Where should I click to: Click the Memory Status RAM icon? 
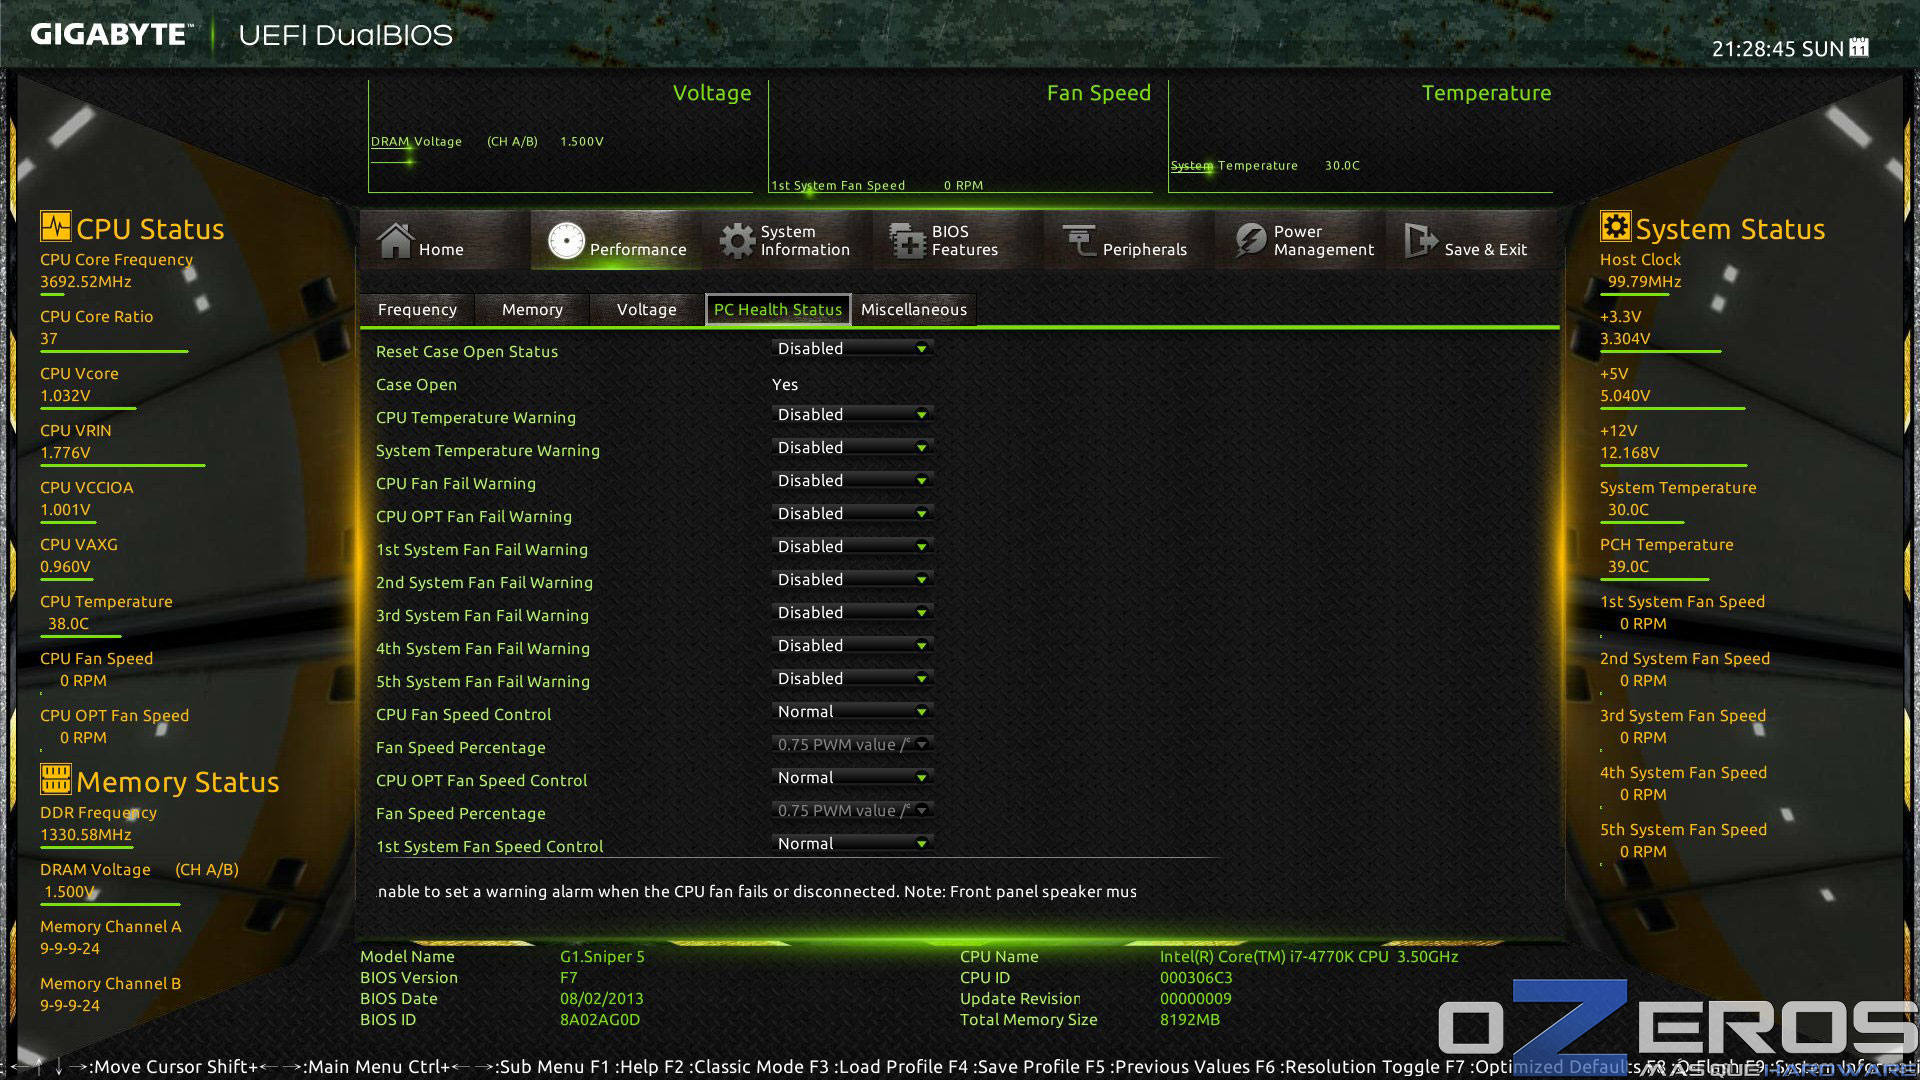click(x=56, y=779)
